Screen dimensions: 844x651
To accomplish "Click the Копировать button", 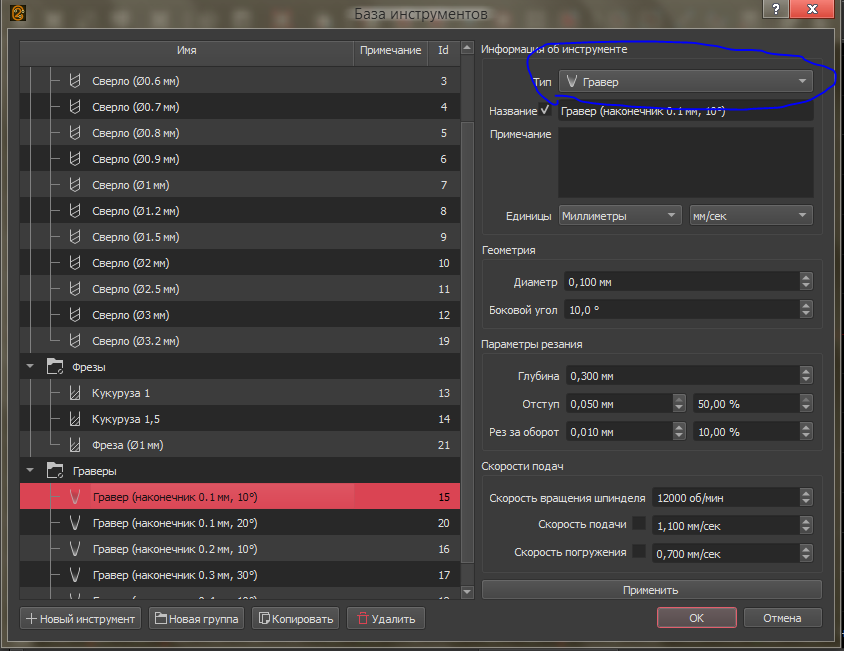I will click(x=296, y=619).
